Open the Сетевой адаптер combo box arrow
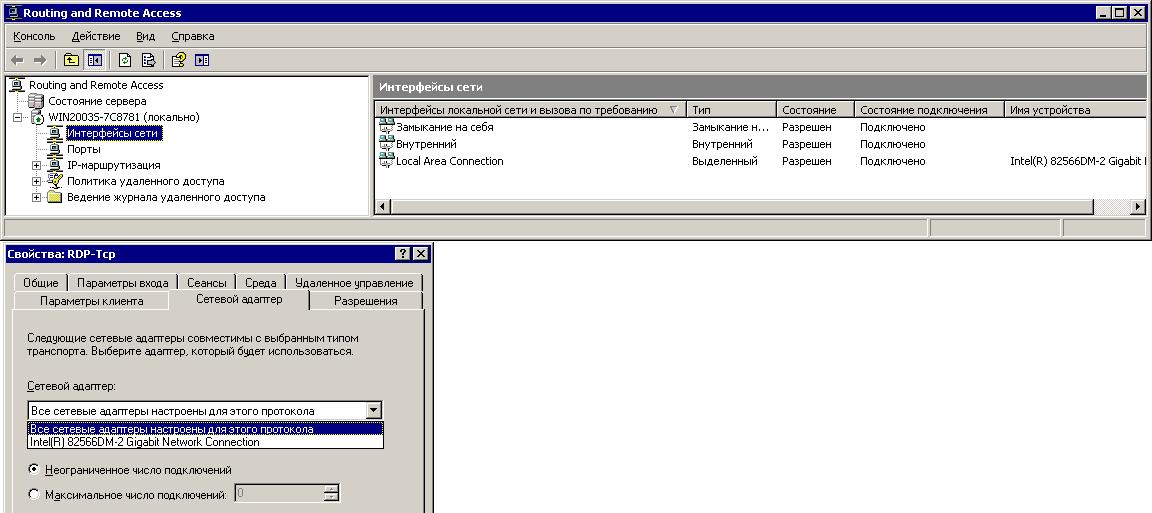The height and width of the screenshot is (513, 1152). (374, 411)
